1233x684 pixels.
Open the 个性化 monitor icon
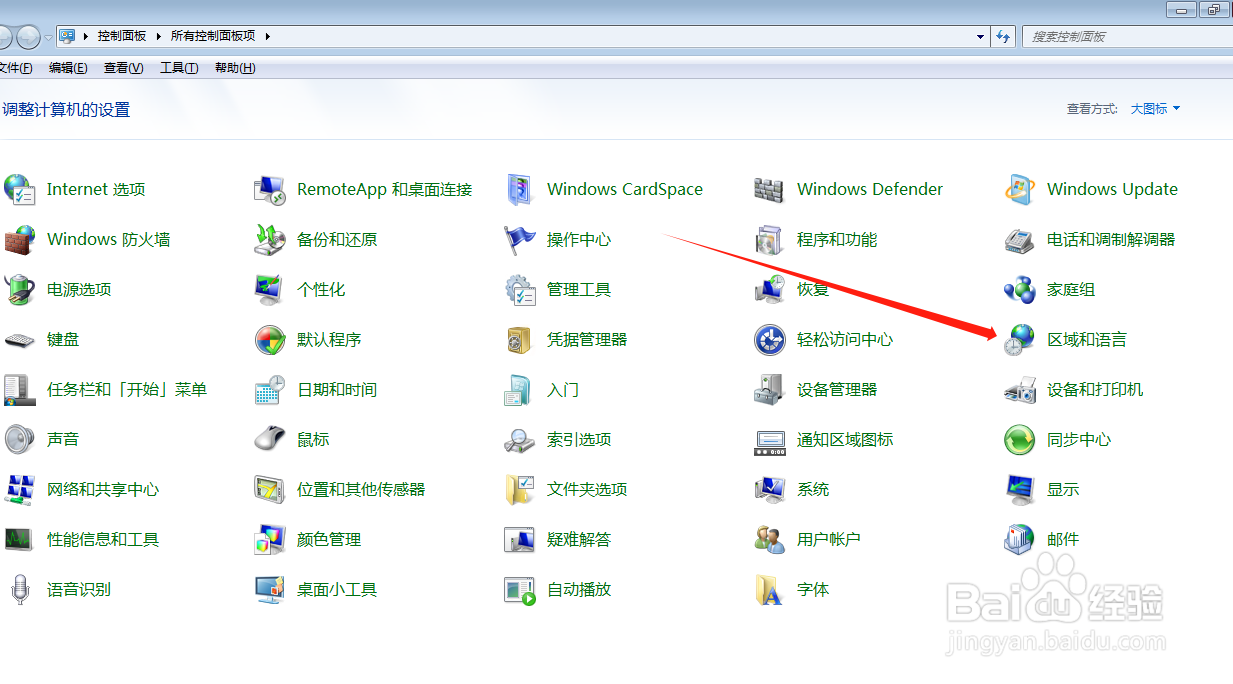coord(270,289)
